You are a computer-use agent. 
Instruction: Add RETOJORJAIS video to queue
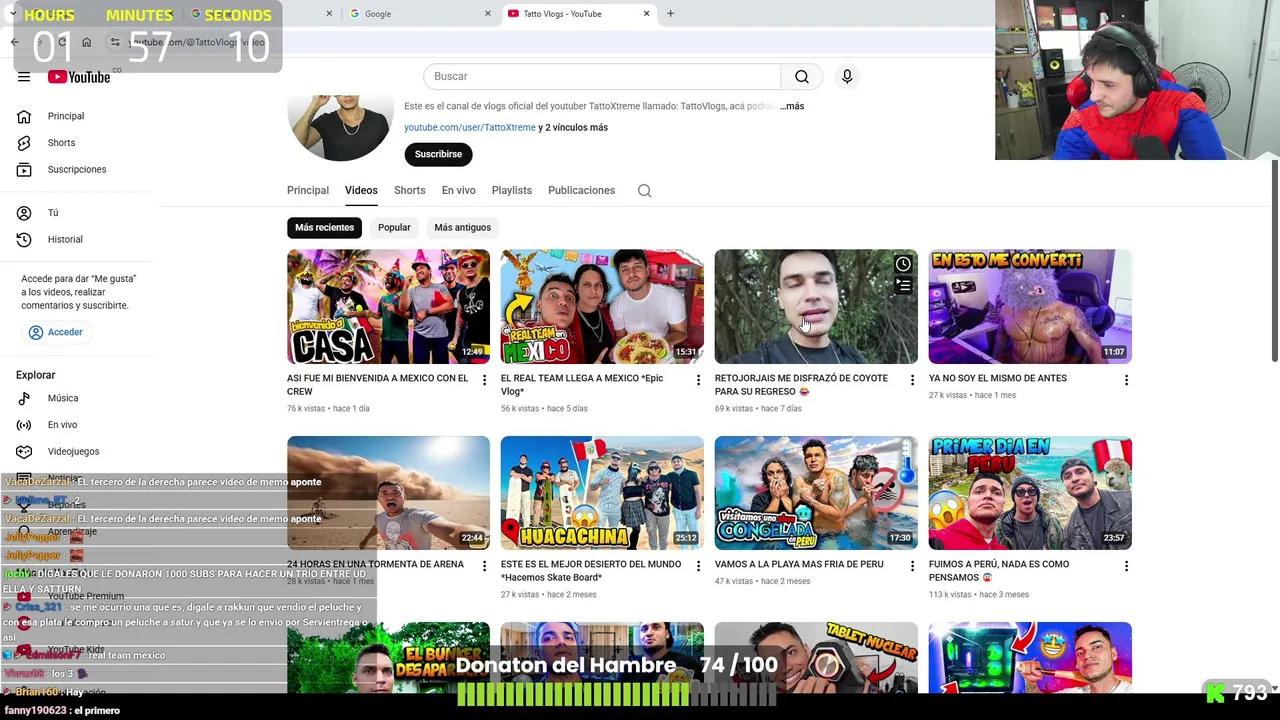[x=903, y=286]
